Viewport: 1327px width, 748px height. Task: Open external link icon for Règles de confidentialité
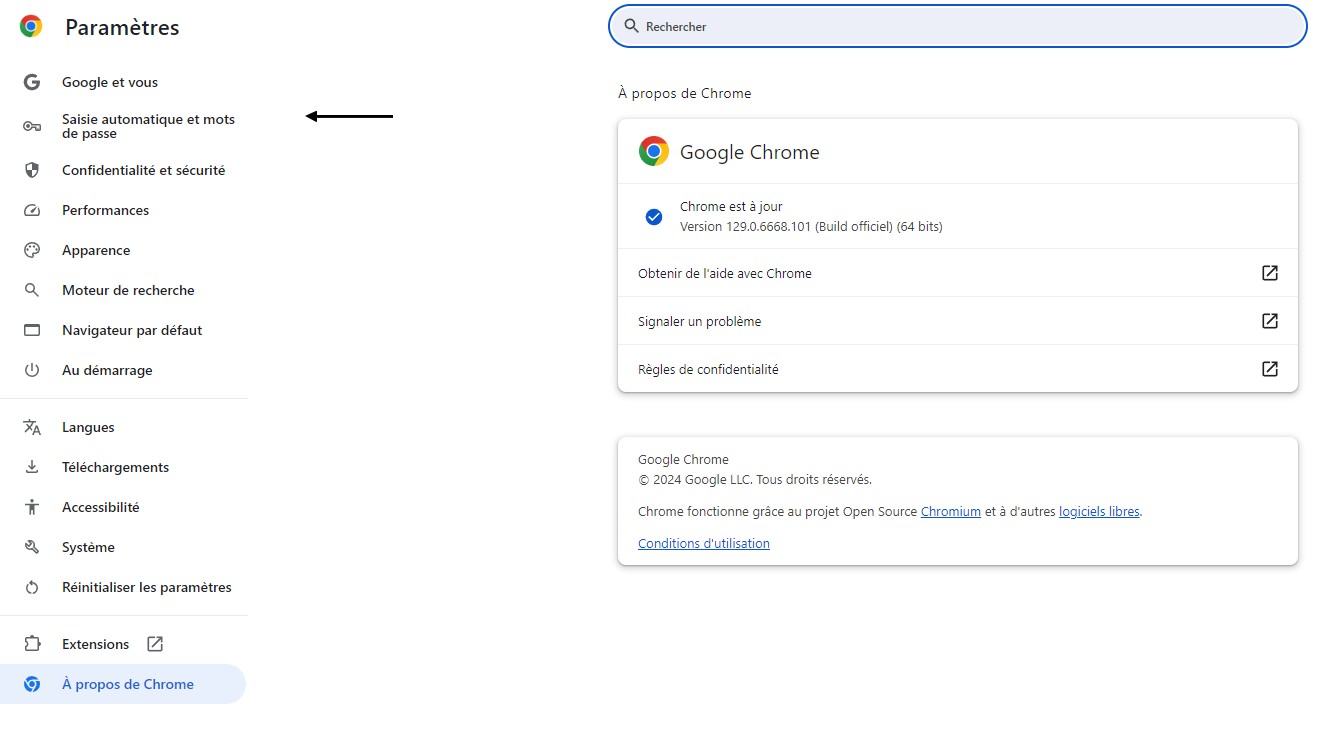pyautogui.click(x=1270, y=369)
